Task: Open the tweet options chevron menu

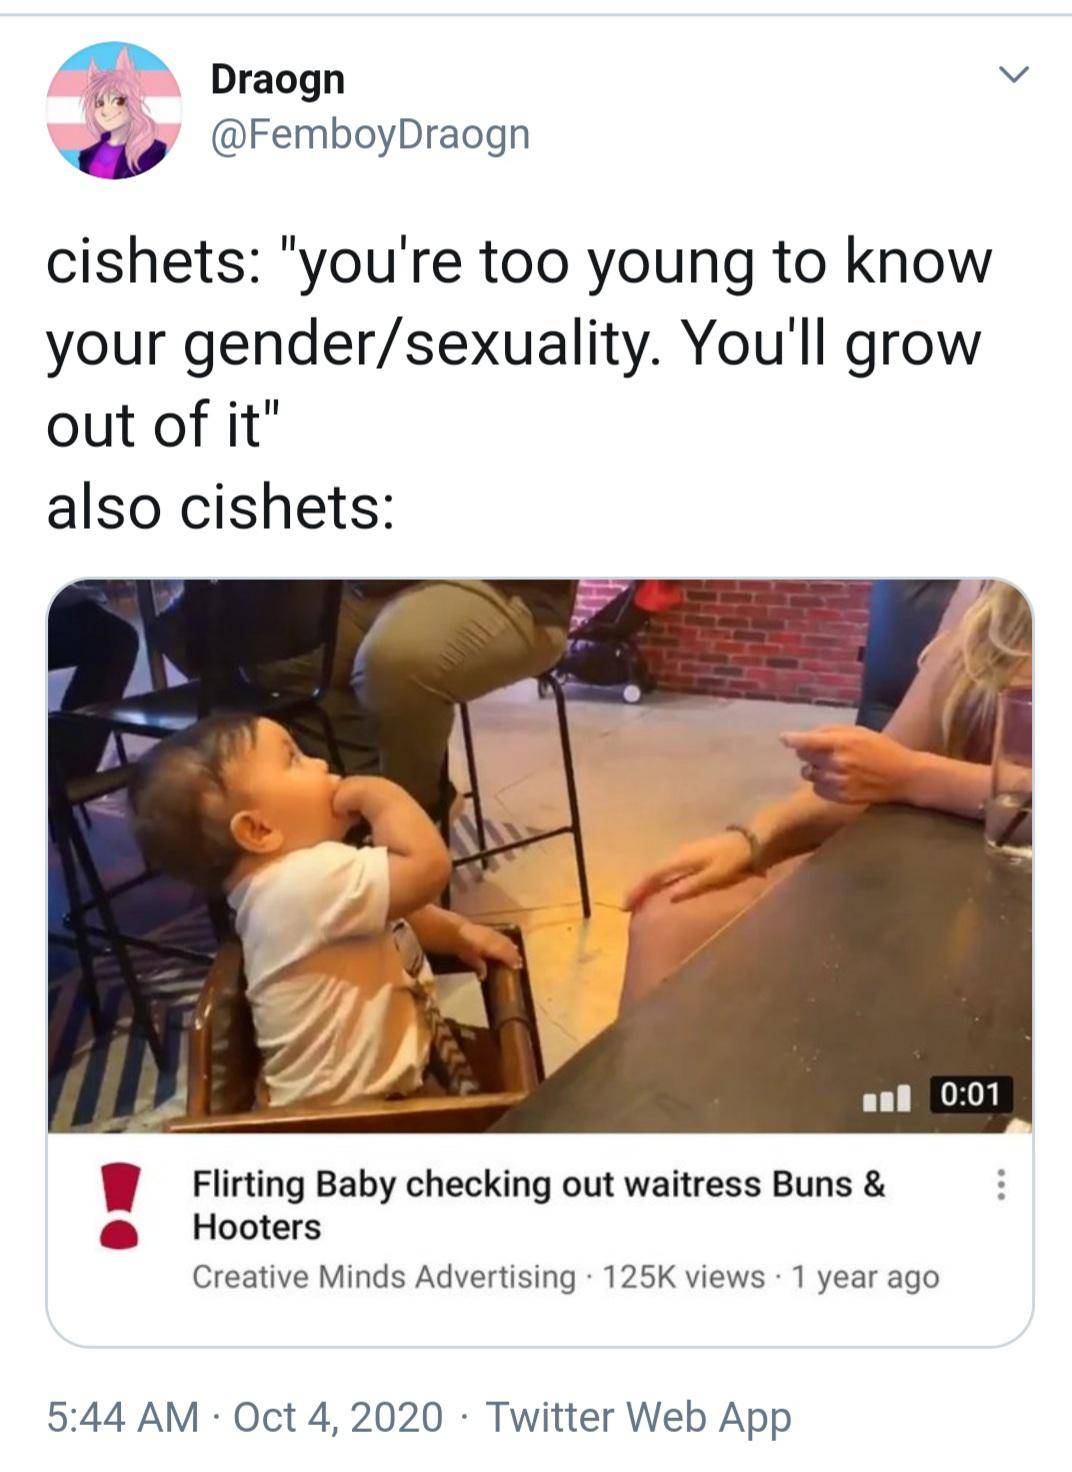Action: [x=1014, y=75]
